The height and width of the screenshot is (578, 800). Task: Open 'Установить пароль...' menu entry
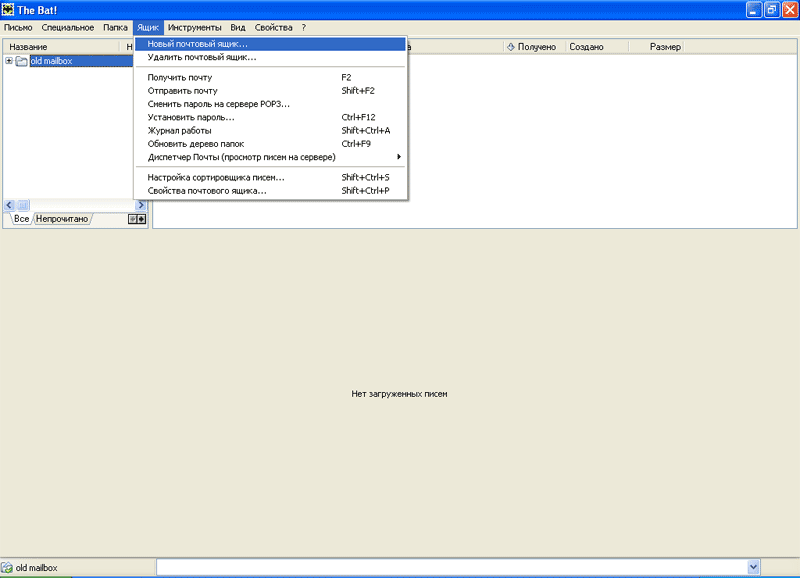(270, 117)
